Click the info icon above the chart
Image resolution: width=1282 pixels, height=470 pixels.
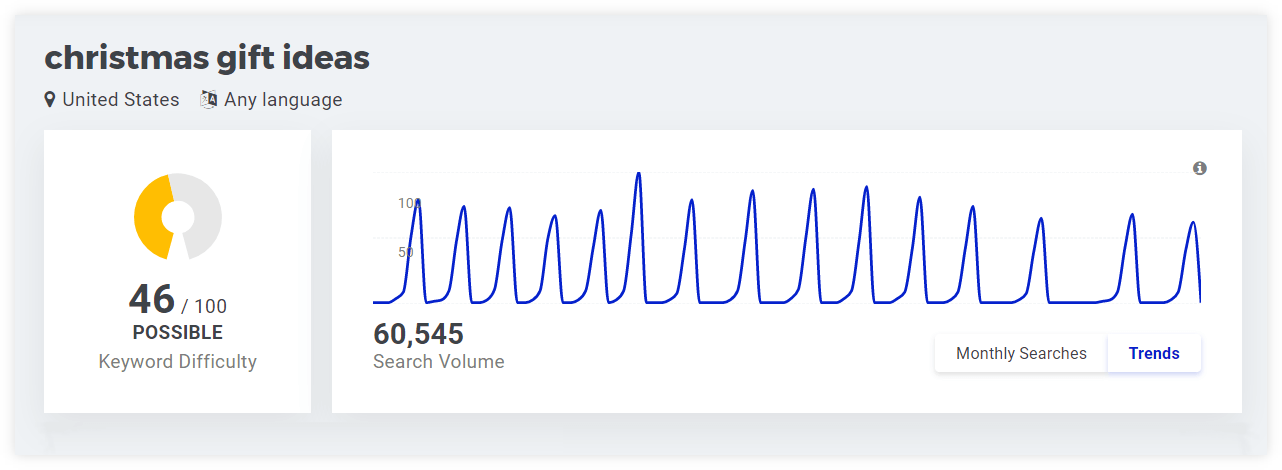(1200, 168)
